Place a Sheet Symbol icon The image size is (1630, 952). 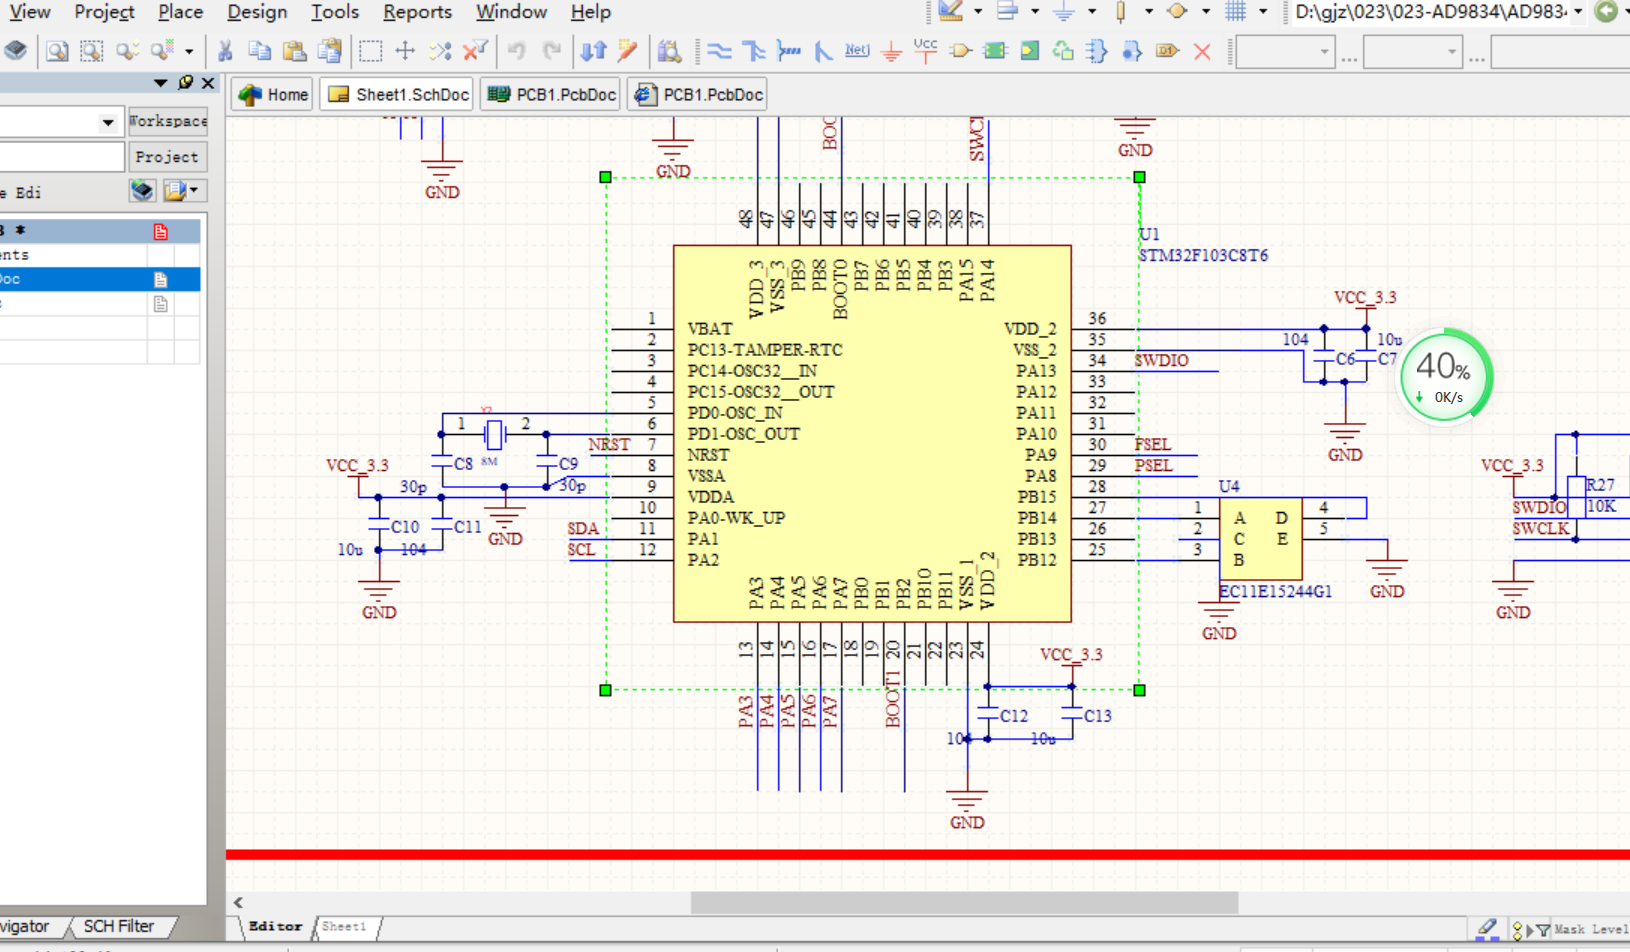[995, 51]
